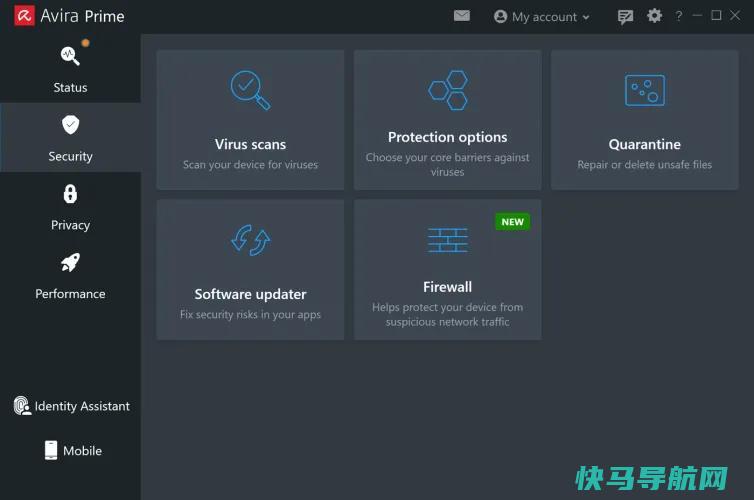
Task: Open the feedback chat icon
Action: [x=625, y=17]
